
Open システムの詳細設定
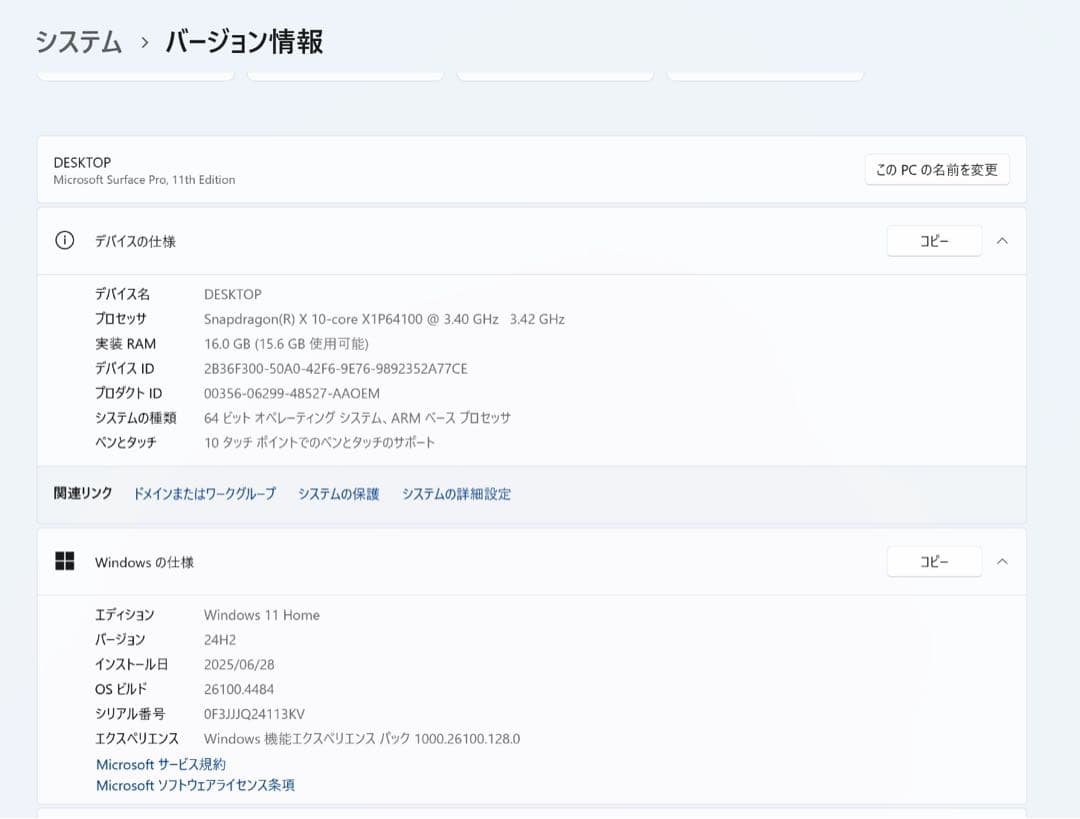pos(455,493)
